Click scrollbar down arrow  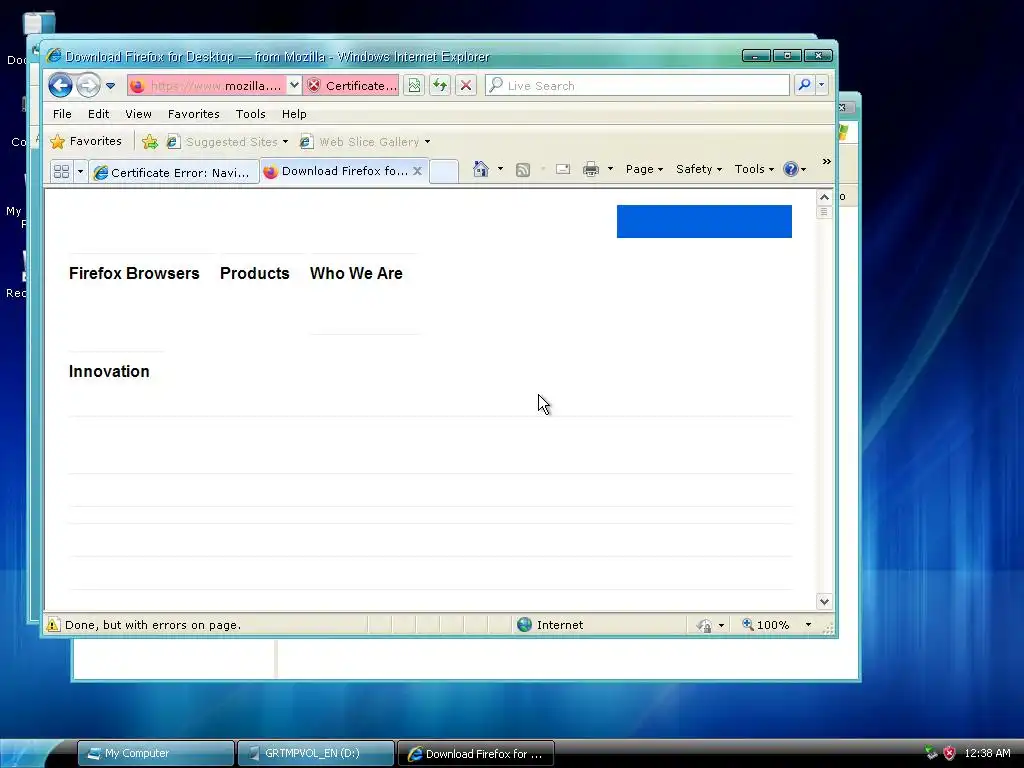(824, 601)
